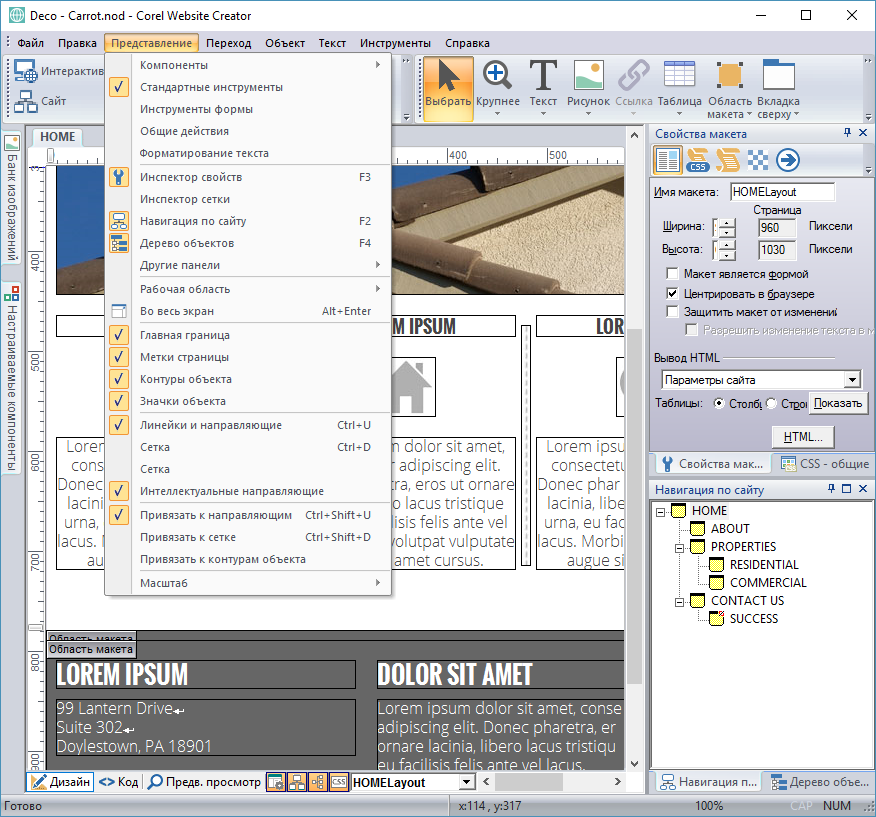Activate the Крупнее zoom tool
Viewport: 876px width, 817px height.
pos(497,87)
